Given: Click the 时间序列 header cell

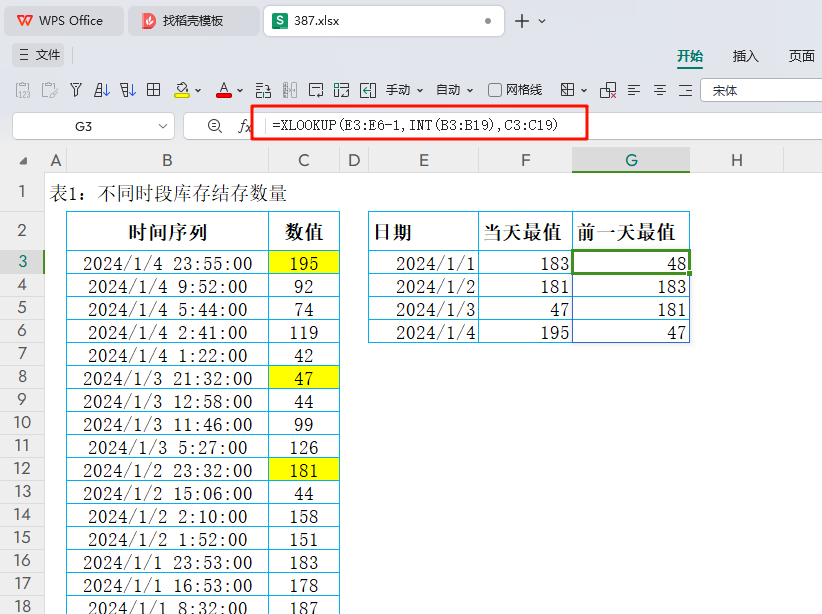Looking at the screenshot, I should [x=167, y=231].
